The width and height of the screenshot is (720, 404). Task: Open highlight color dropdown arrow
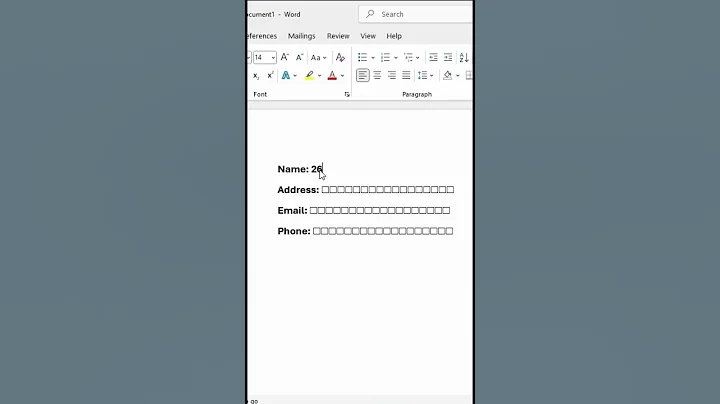click(320, 76)
